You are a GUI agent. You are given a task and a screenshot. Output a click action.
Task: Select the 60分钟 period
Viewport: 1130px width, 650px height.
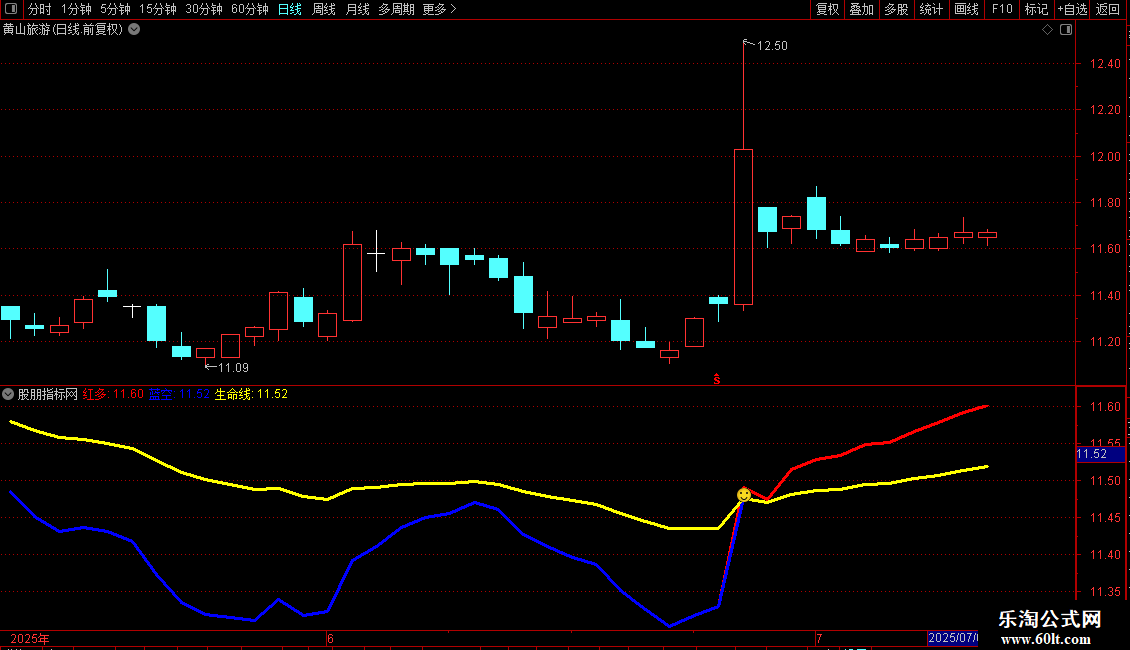249,9
